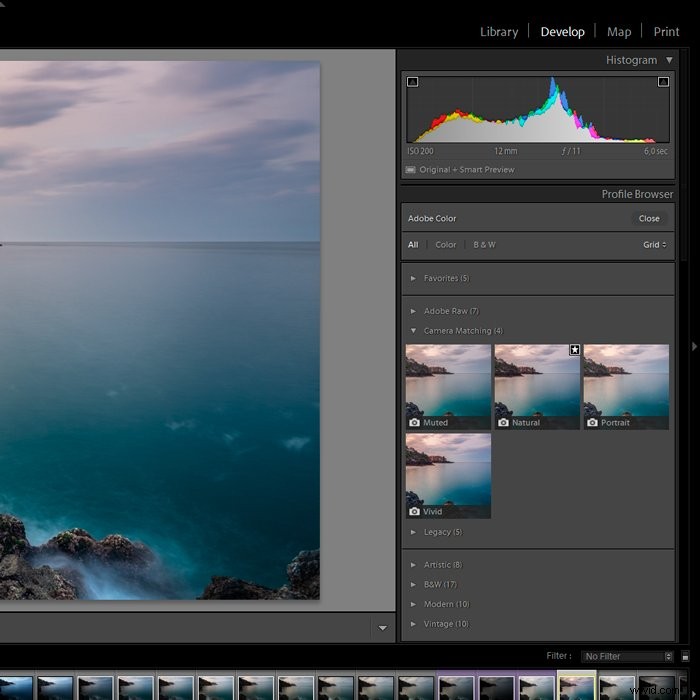This screenshot has height=700, width=700.
Task: Click the camera icon on Vivid profile
Action: pos(414,512)
